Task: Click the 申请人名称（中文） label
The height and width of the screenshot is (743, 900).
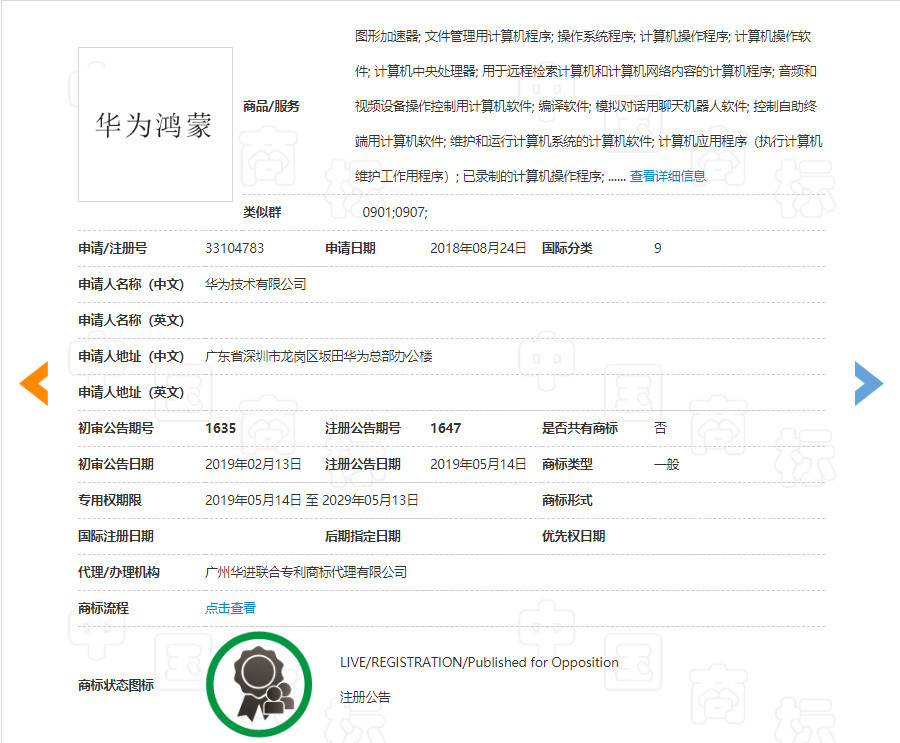Action: [x=131, y=284]
